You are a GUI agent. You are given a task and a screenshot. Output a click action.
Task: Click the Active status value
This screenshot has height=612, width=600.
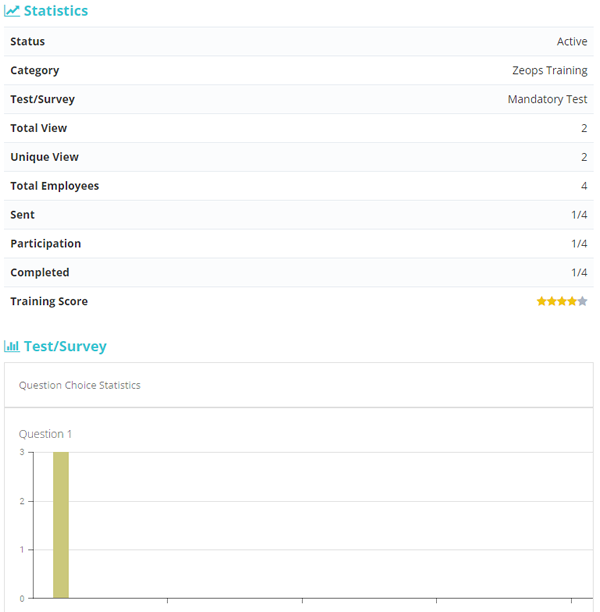572,42
